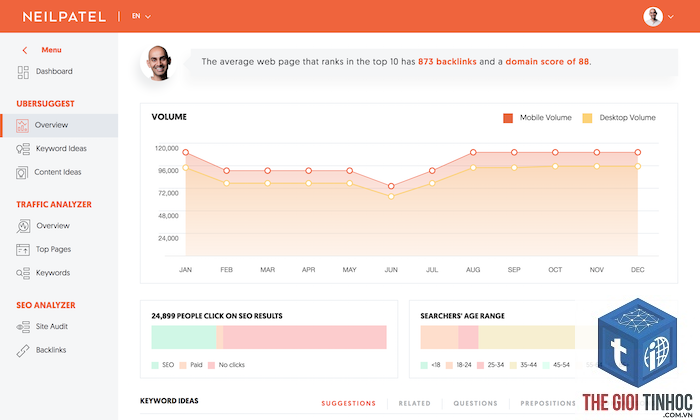
Task: Click the Keywords search-list icon
Action: 23,273
